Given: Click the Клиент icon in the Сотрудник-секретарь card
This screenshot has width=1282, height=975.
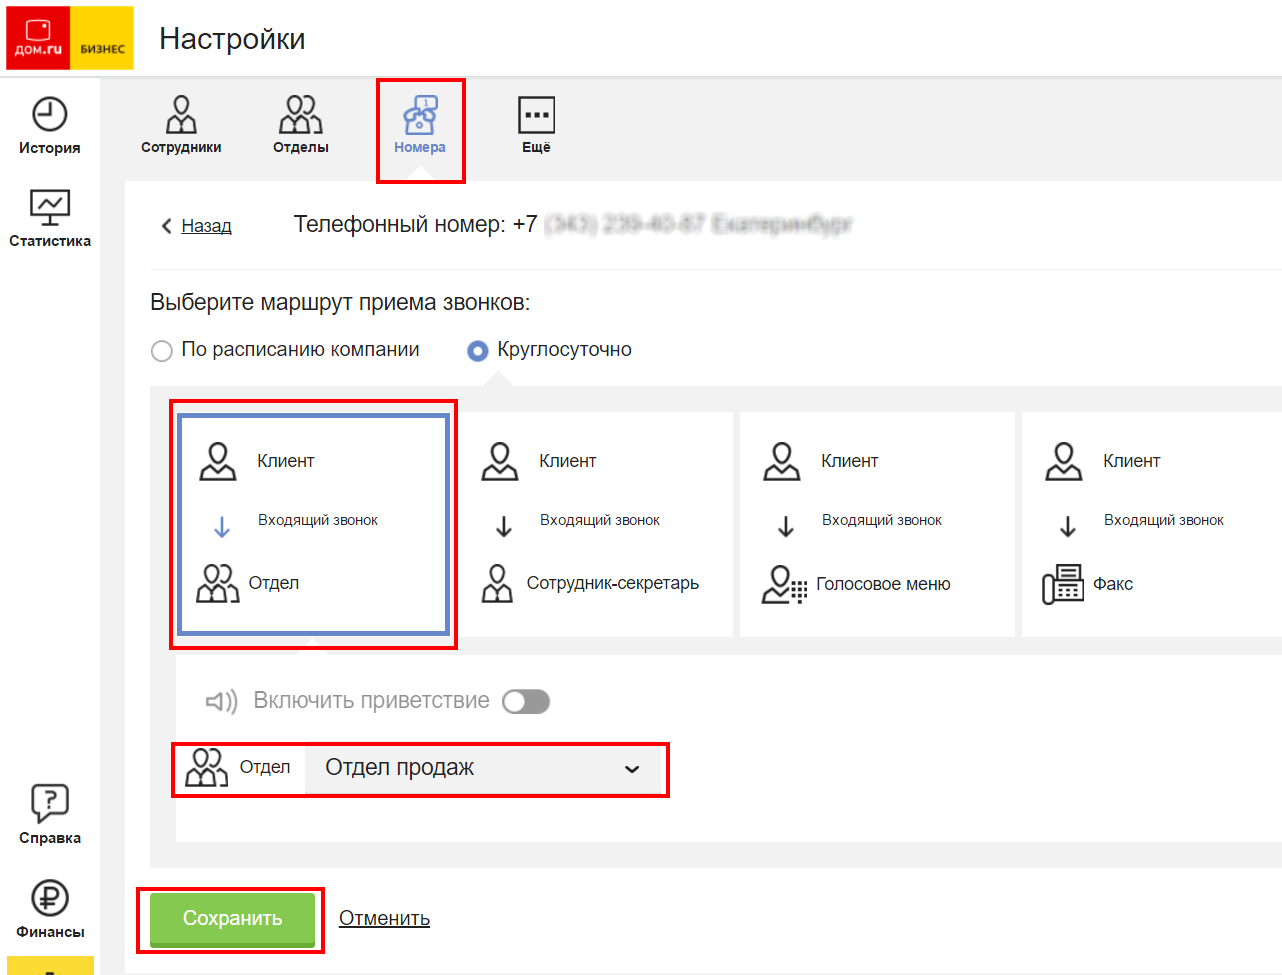Looking at the screenshot, I should pos(500,461).
